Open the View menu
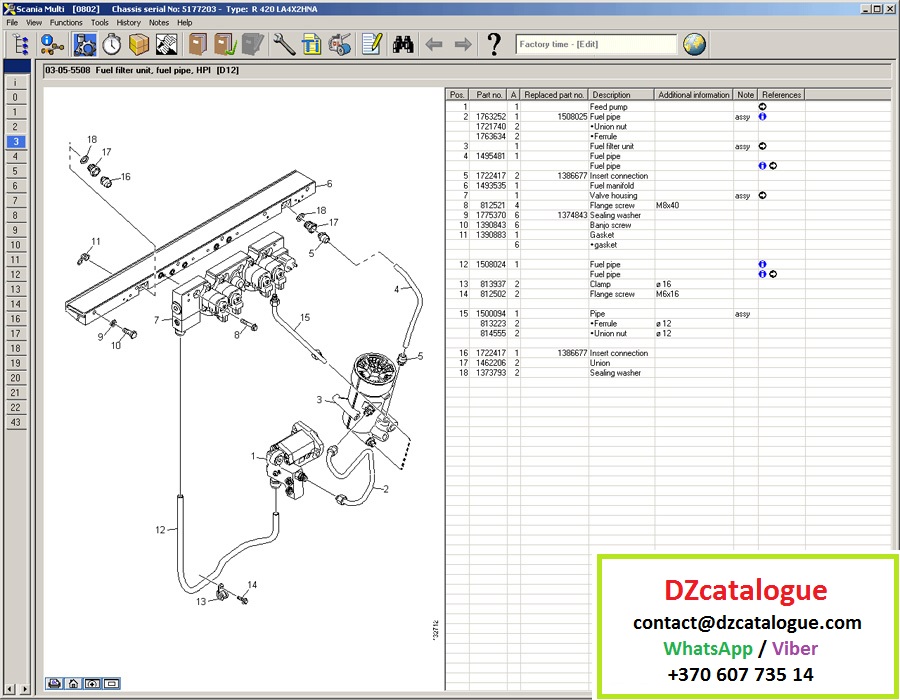Screen dimensions: 900x700 pyautogui.click(x=34, y=22)
